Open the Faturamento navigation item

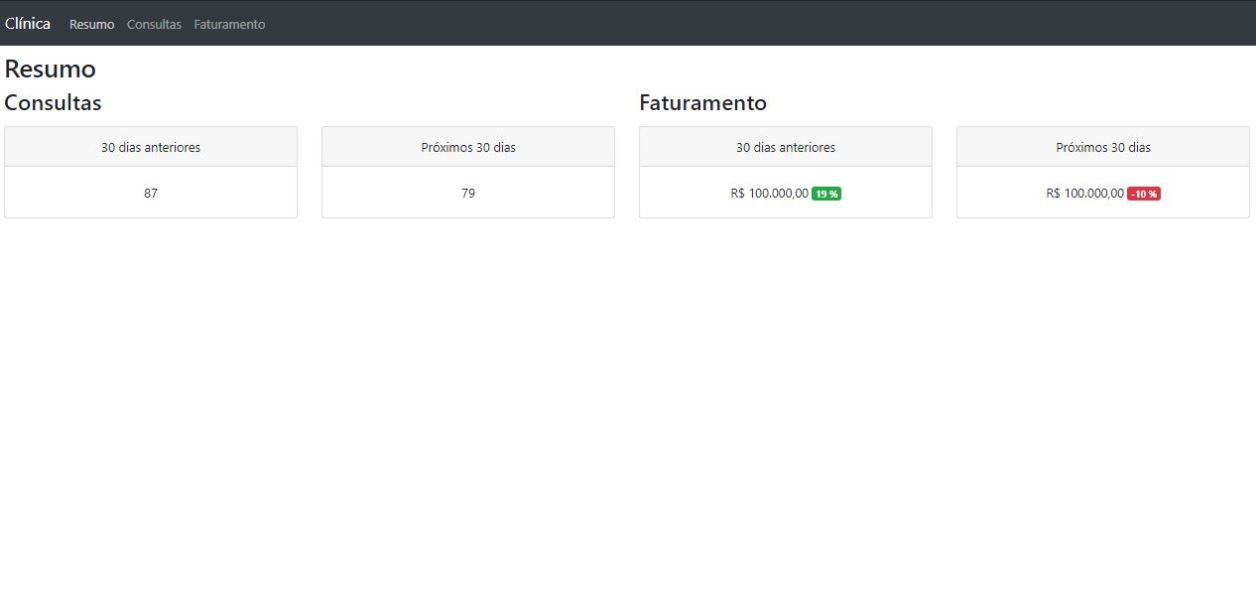click(x=230, y=24)
